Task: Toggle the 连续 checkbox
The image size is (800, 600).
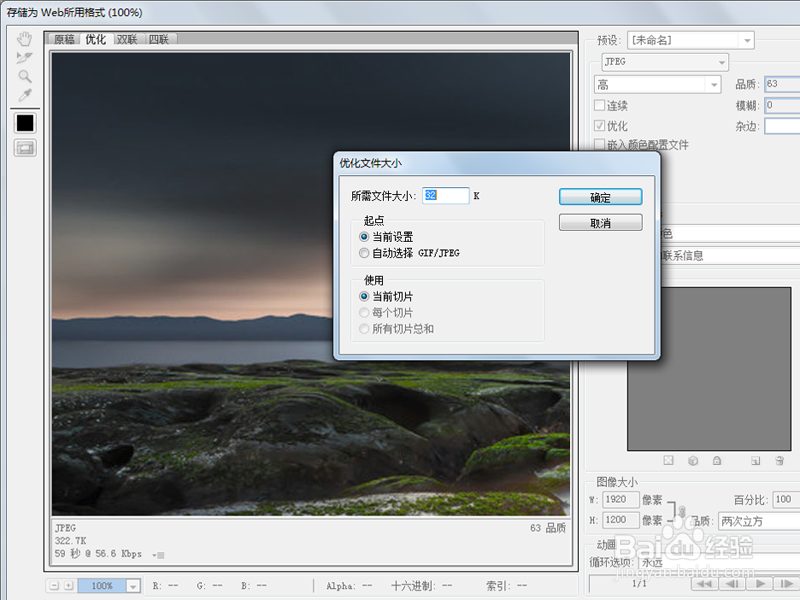Action: [599, 105]
